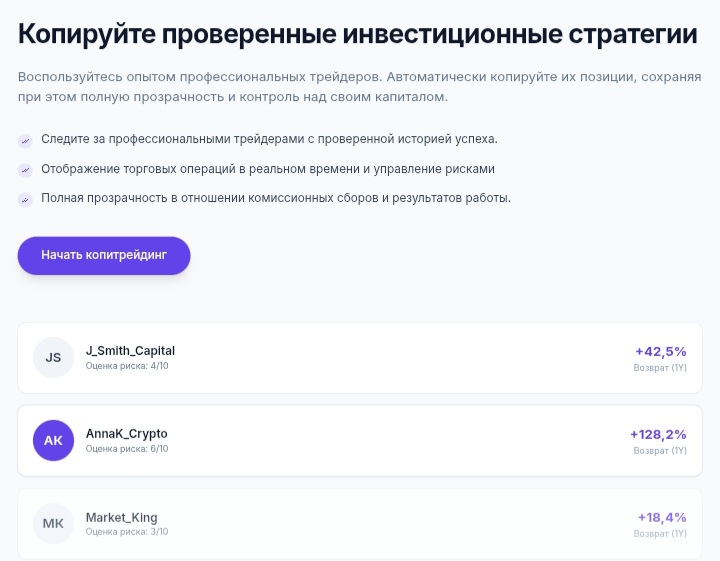Image resolution: width=720 pixels, height=561 pixels.
Task: Click risk rating 3/10 text
Action: [x=127, y=532]
